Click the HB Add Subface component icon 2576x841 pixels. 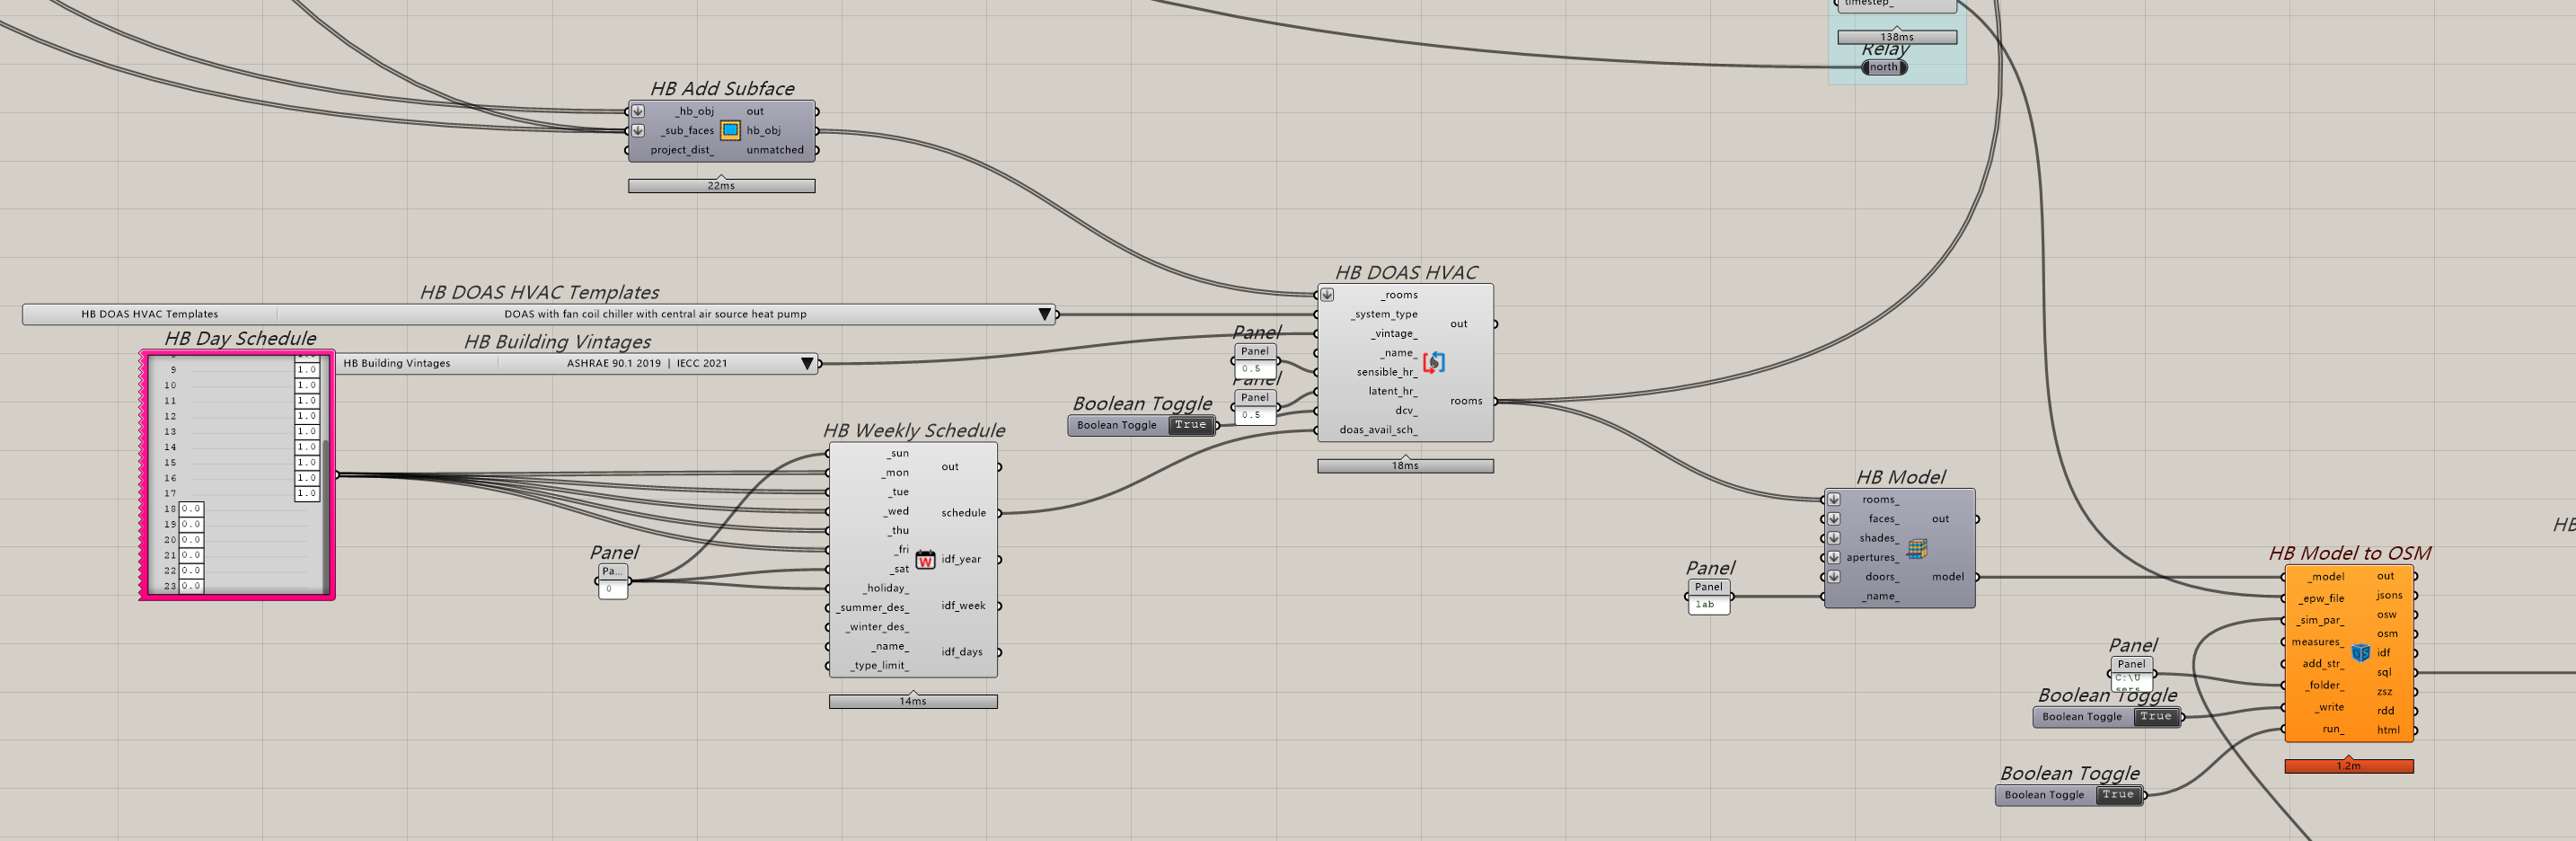point(730,130)
